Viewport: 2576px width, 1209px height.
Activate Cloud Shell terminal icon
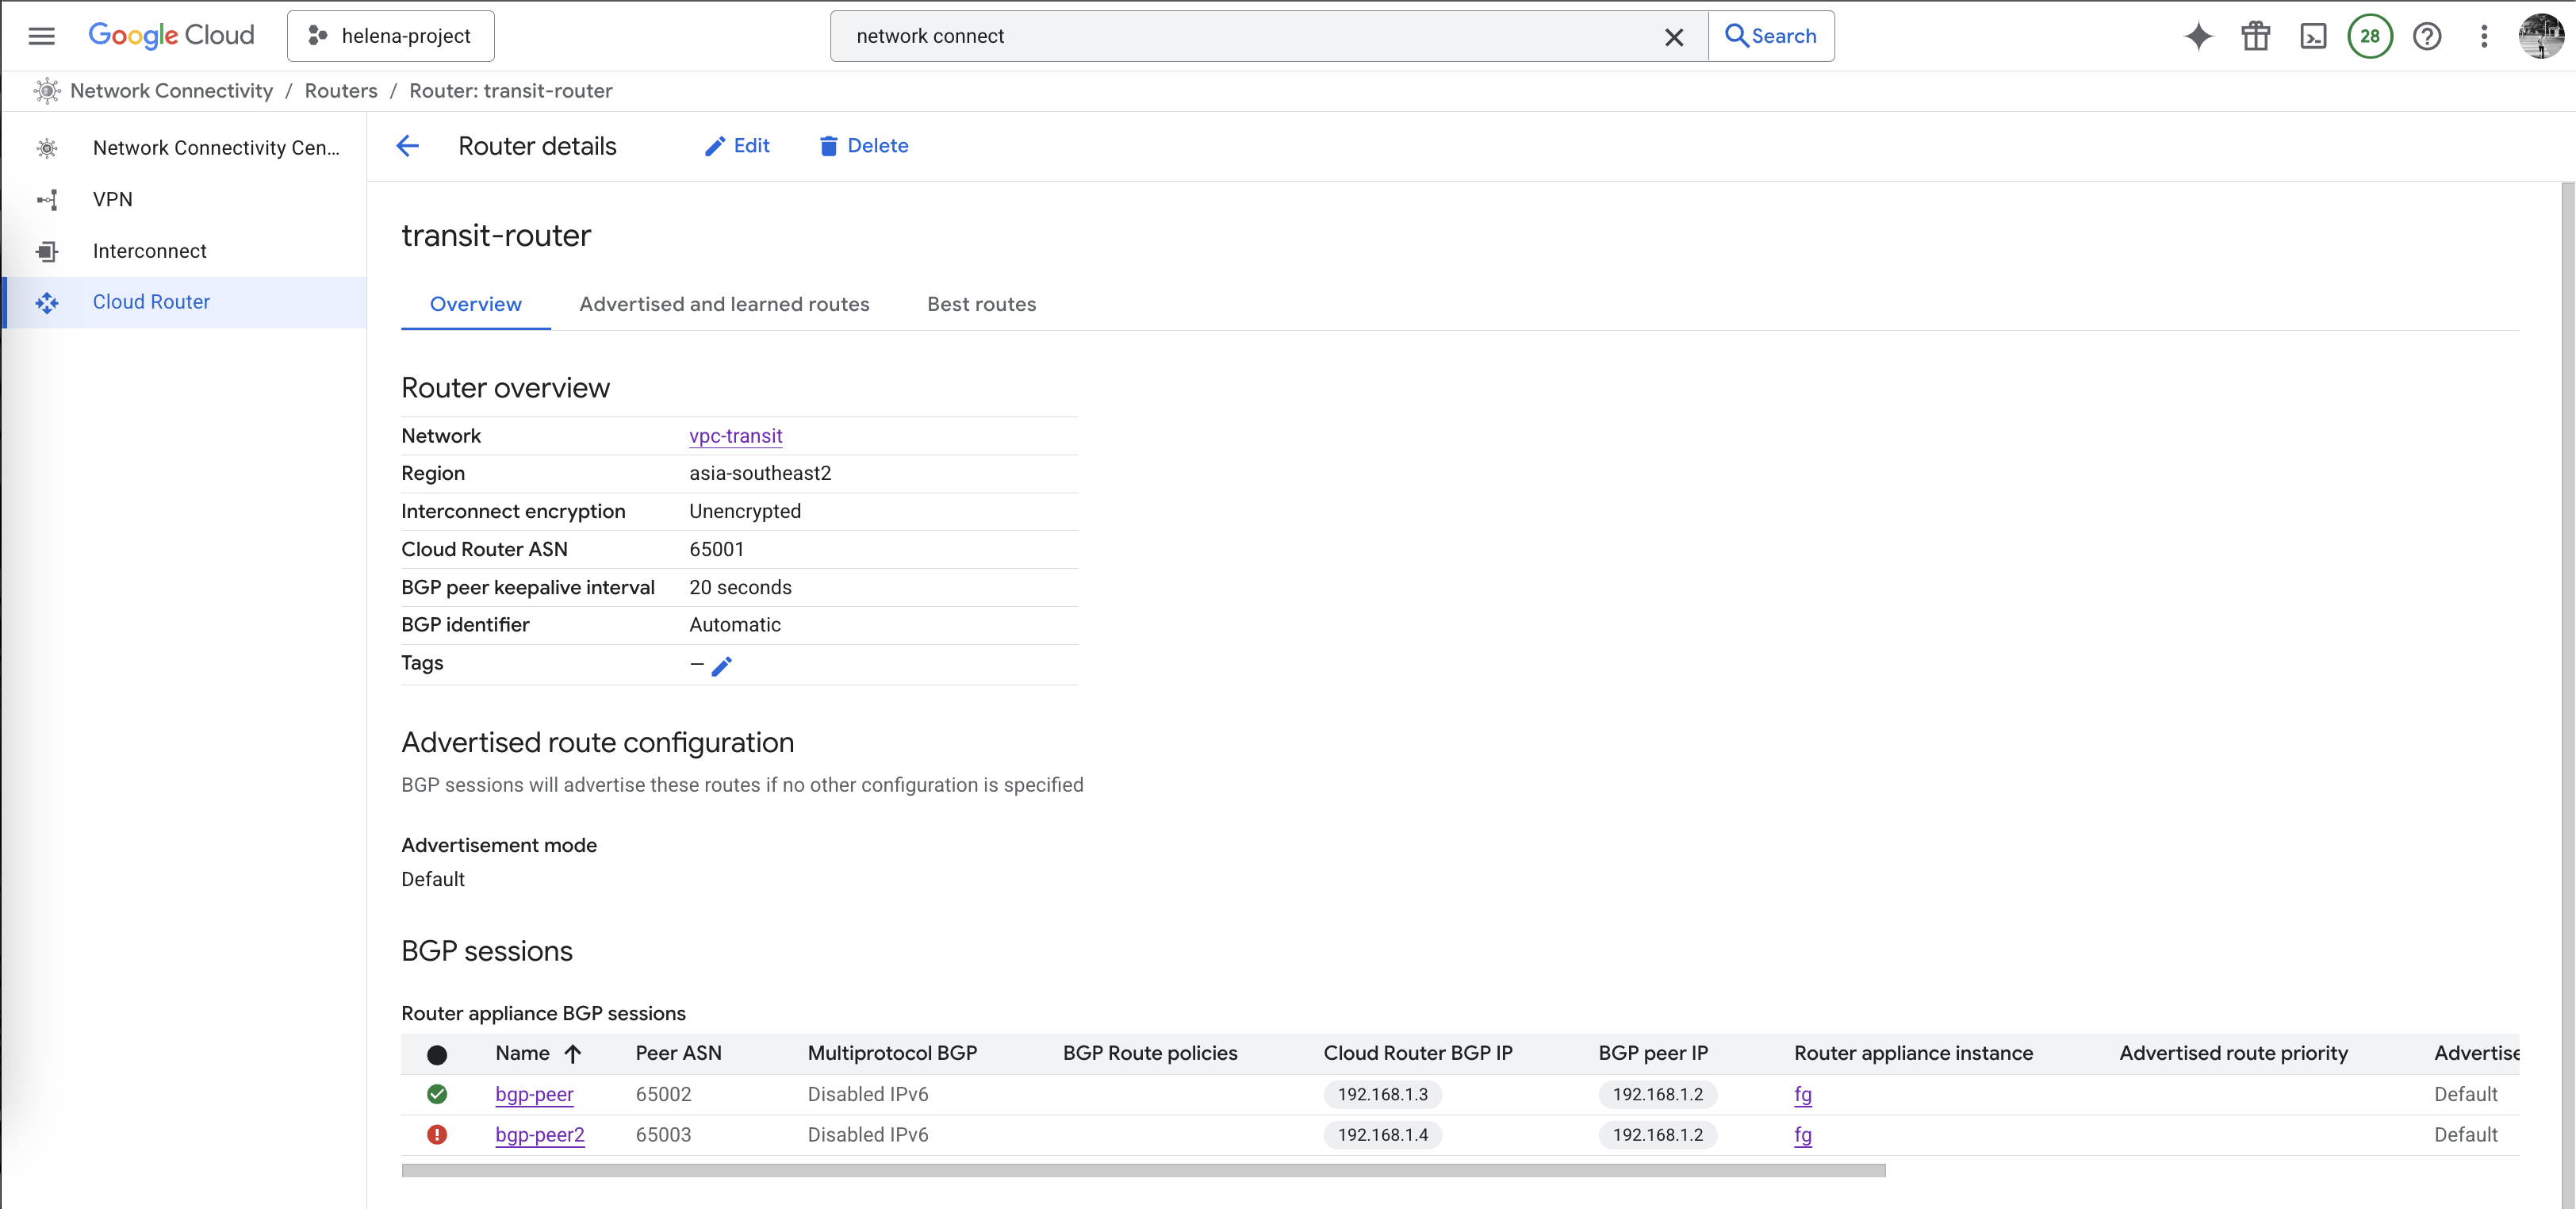tap(2313, 36)
